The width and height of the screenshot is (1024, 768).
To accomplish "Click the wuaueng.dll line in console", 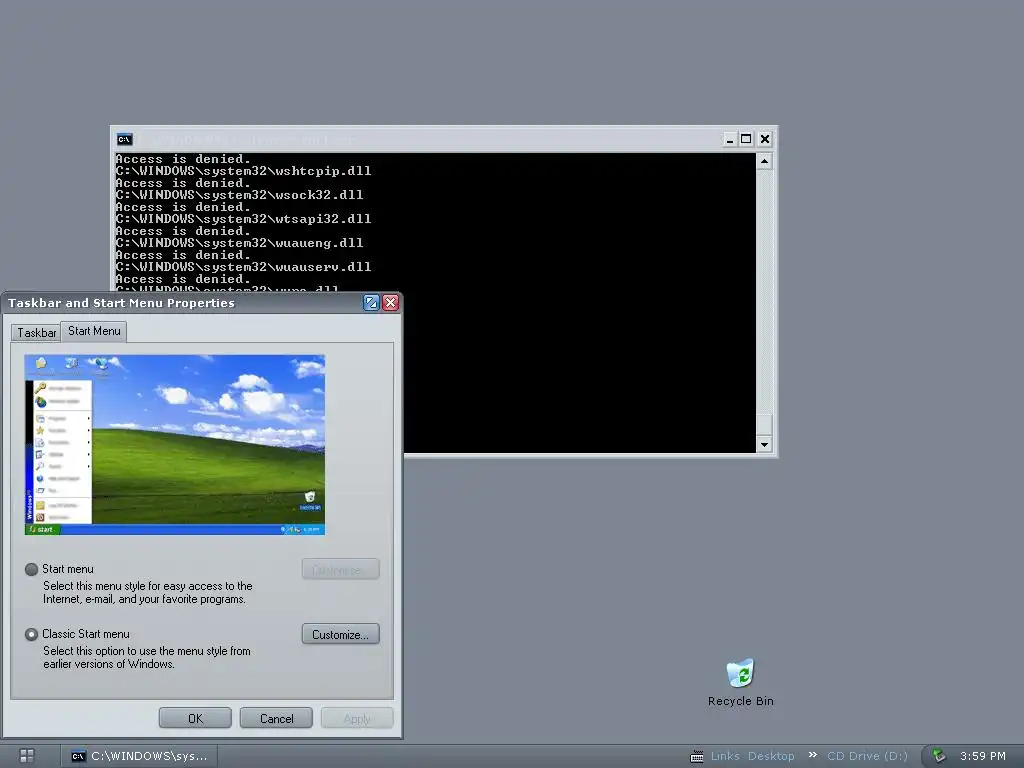I will coord(240,243).
